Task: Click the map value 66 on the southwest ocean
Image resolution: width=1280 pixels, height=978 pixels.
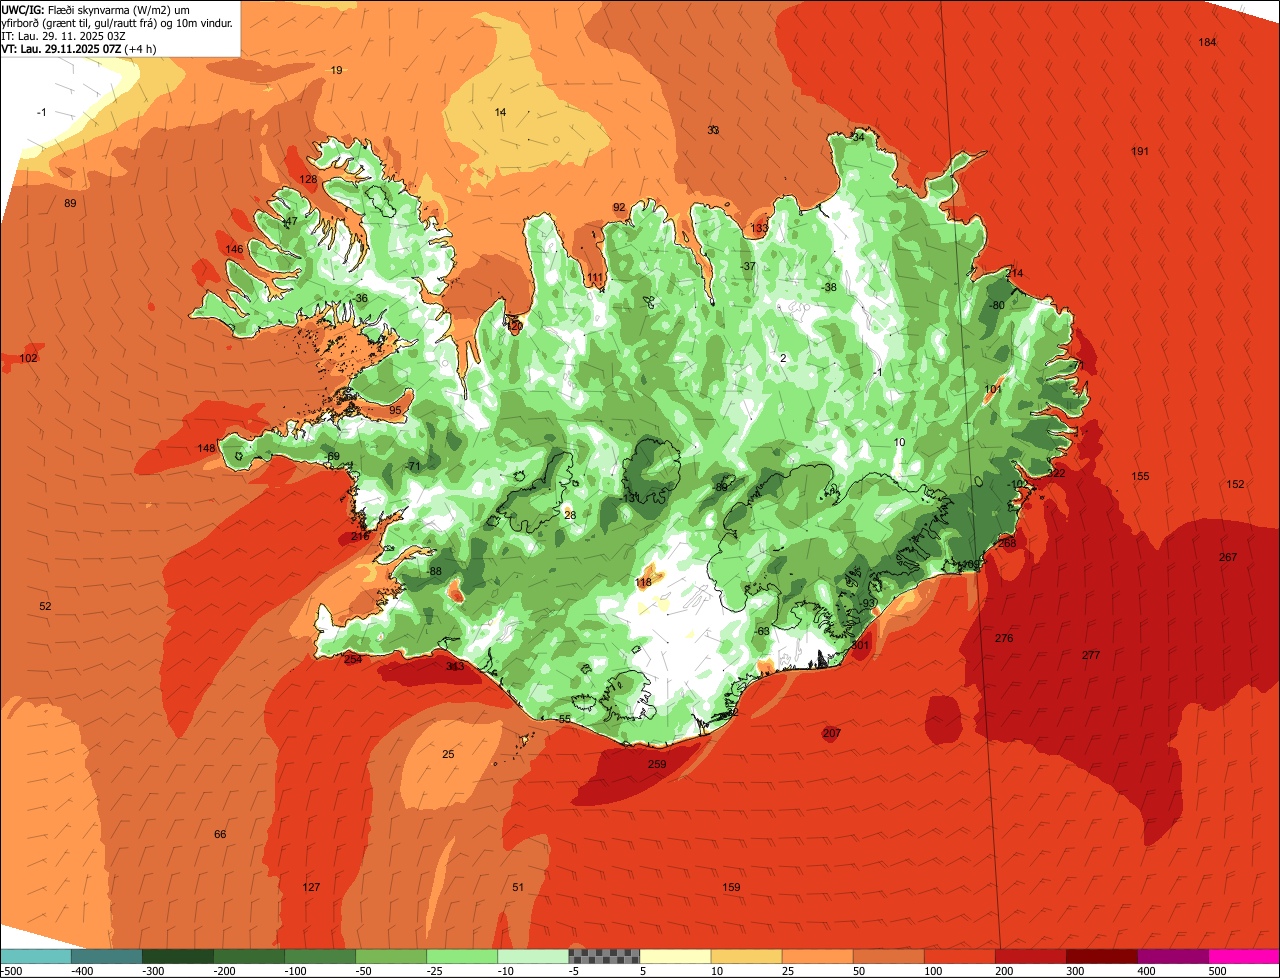Action: 220,834
